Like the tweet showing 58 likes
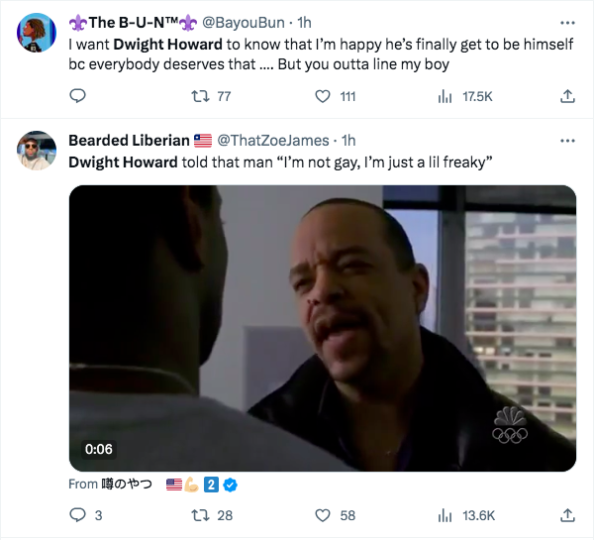Image resolution: width=595 pixels, height=540 pixels. [x=335, y=515]
